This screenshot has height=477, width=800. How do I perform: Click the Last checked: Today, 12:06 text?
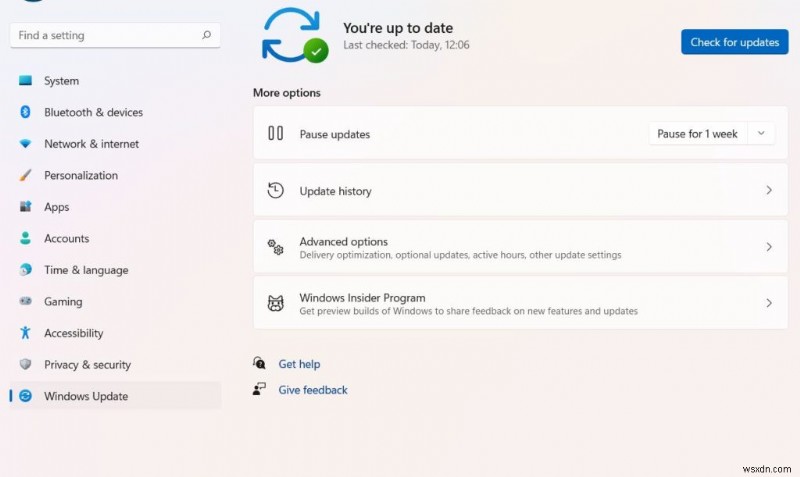click(406, 45)
